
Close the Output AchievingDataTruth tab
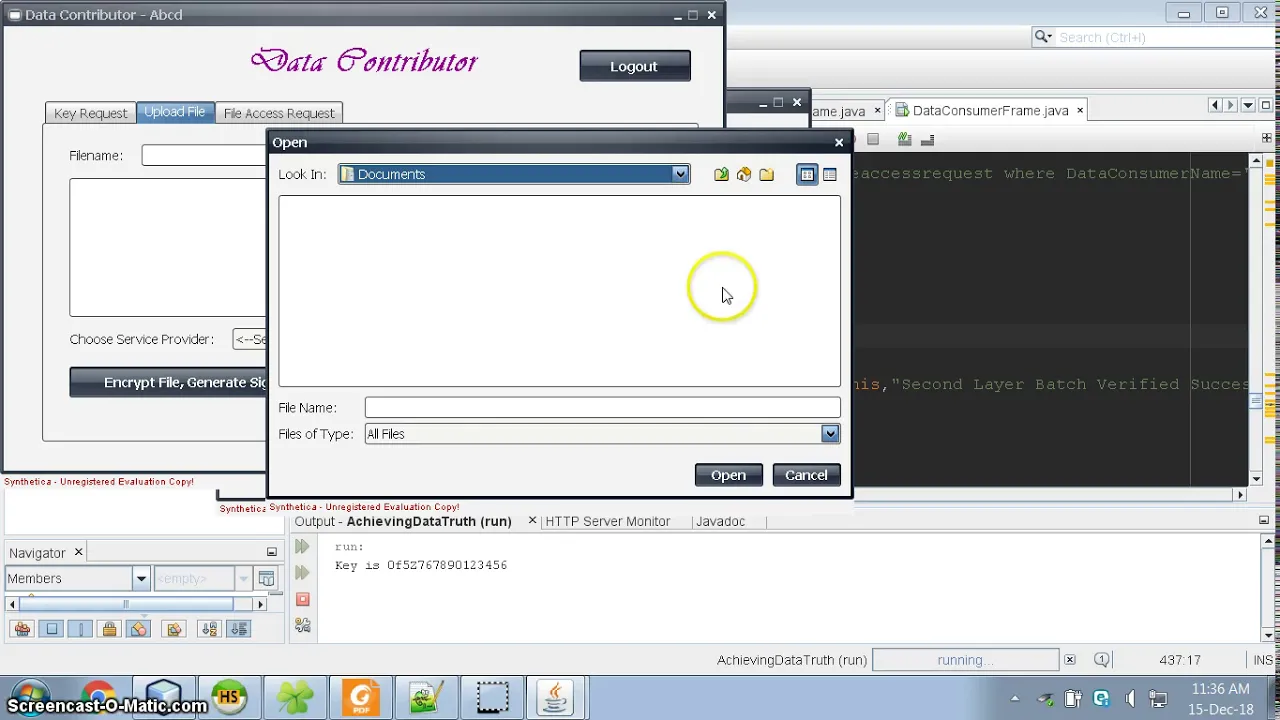[532, 521]
